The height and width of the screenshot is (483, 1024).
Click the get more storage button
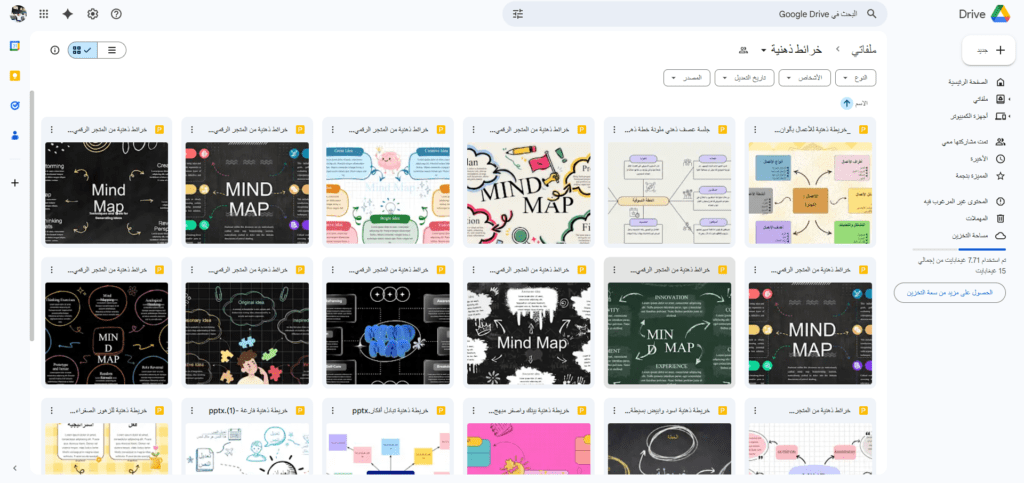[x=949, y=292]
